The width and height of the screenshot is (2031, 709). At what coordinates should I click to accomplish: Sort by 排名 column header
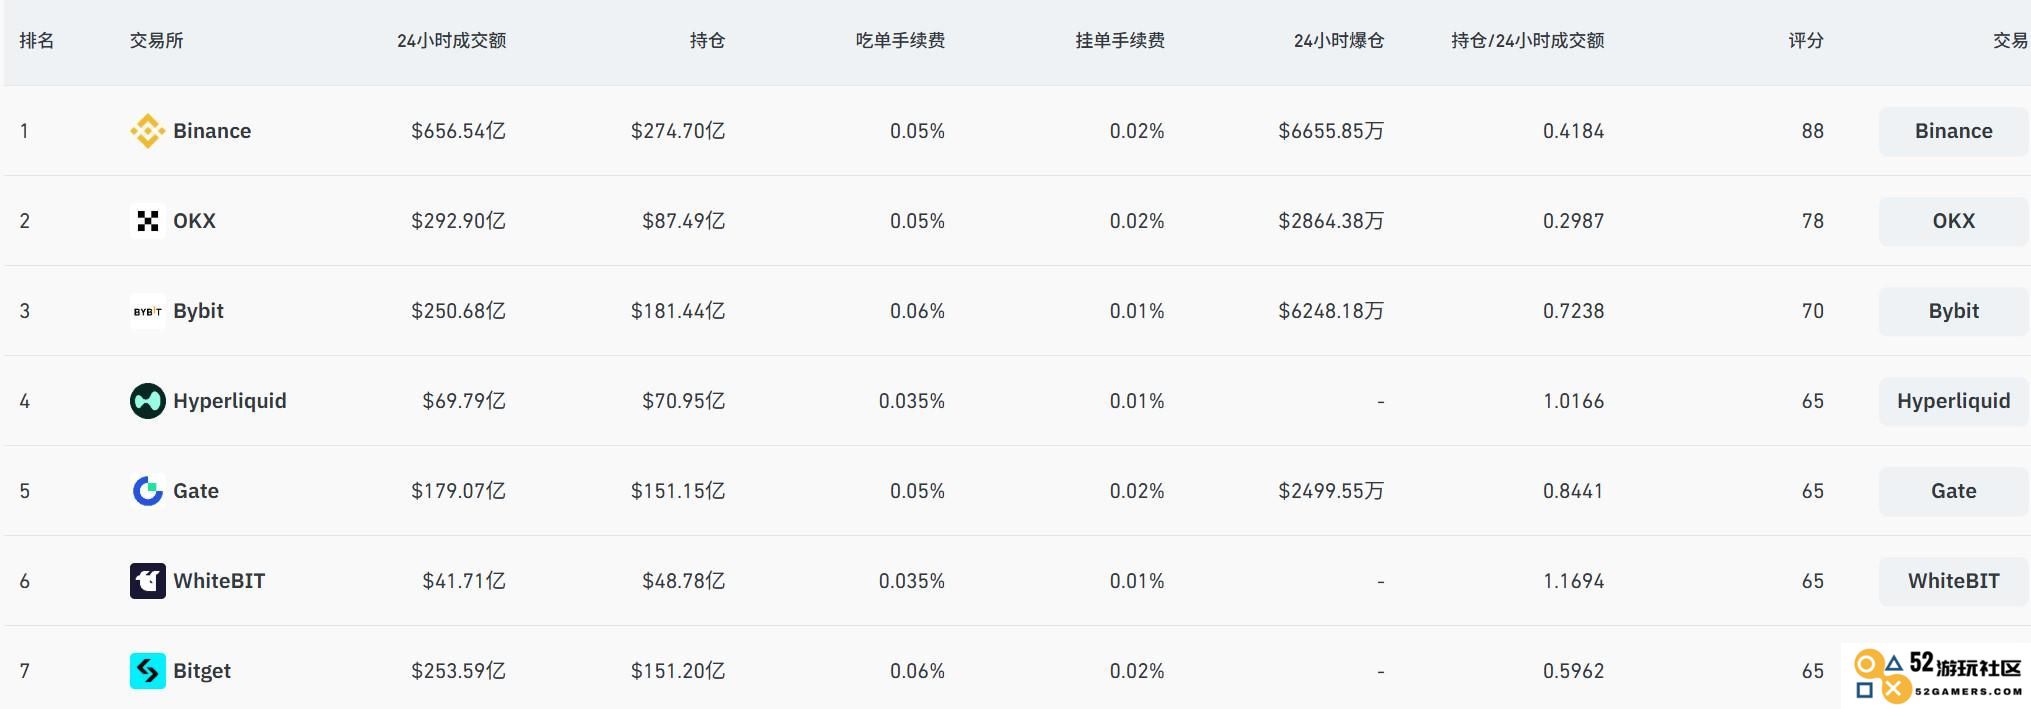[x=37, y=41]
